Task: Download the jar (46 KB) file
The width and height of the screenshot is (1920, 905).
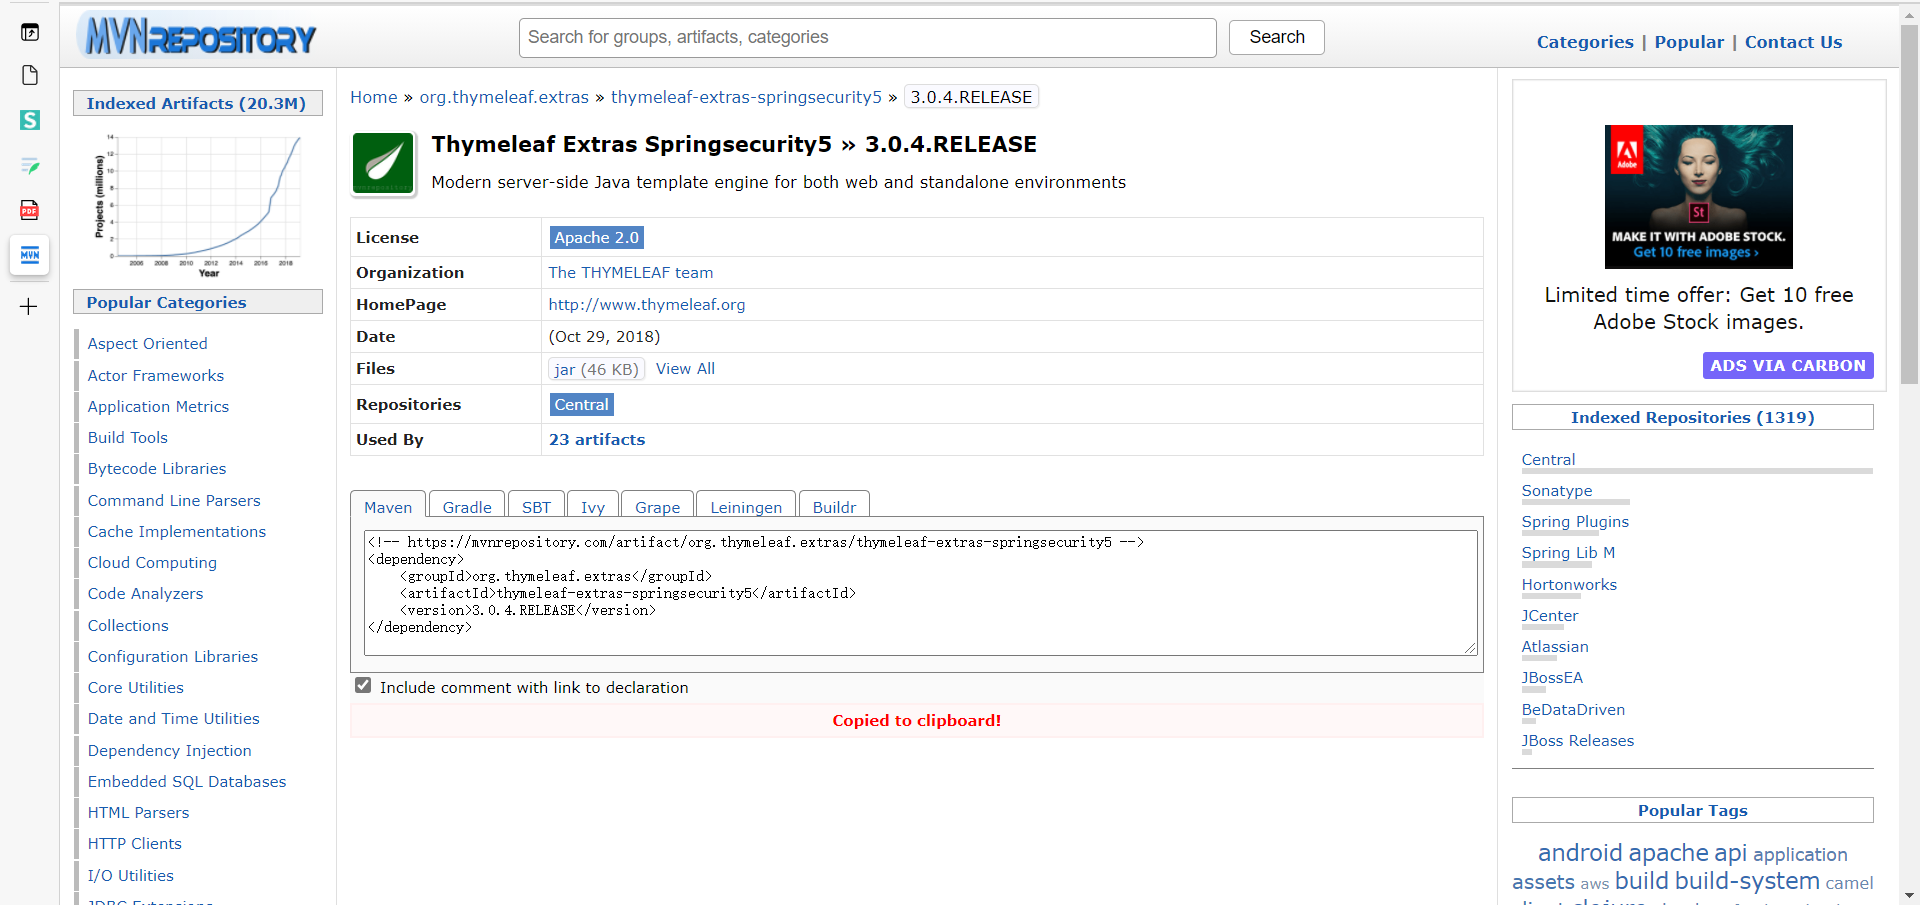Action: click(x=597, y=369)
